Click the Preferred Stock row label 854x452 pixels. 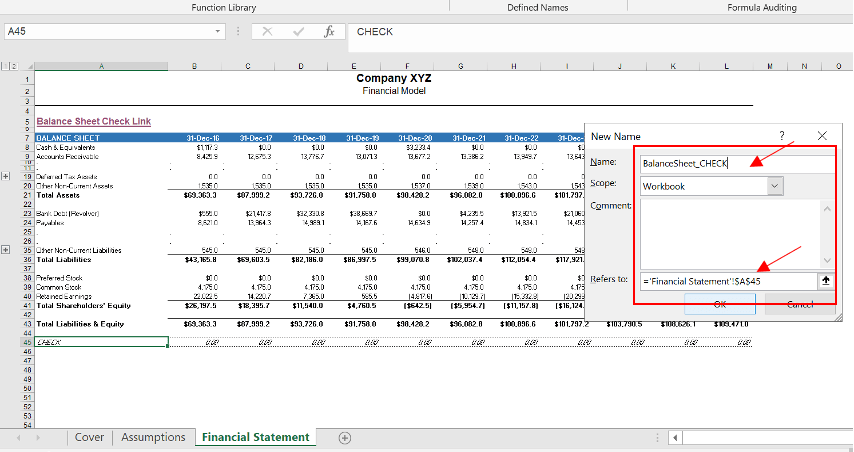tap(59, 278)
